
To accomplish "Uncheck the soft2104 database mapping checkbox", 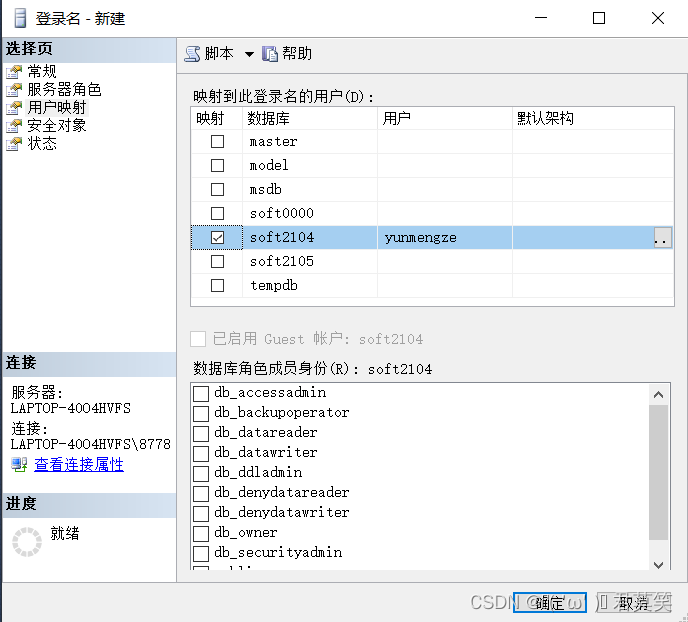I will [x=217, y=238].
